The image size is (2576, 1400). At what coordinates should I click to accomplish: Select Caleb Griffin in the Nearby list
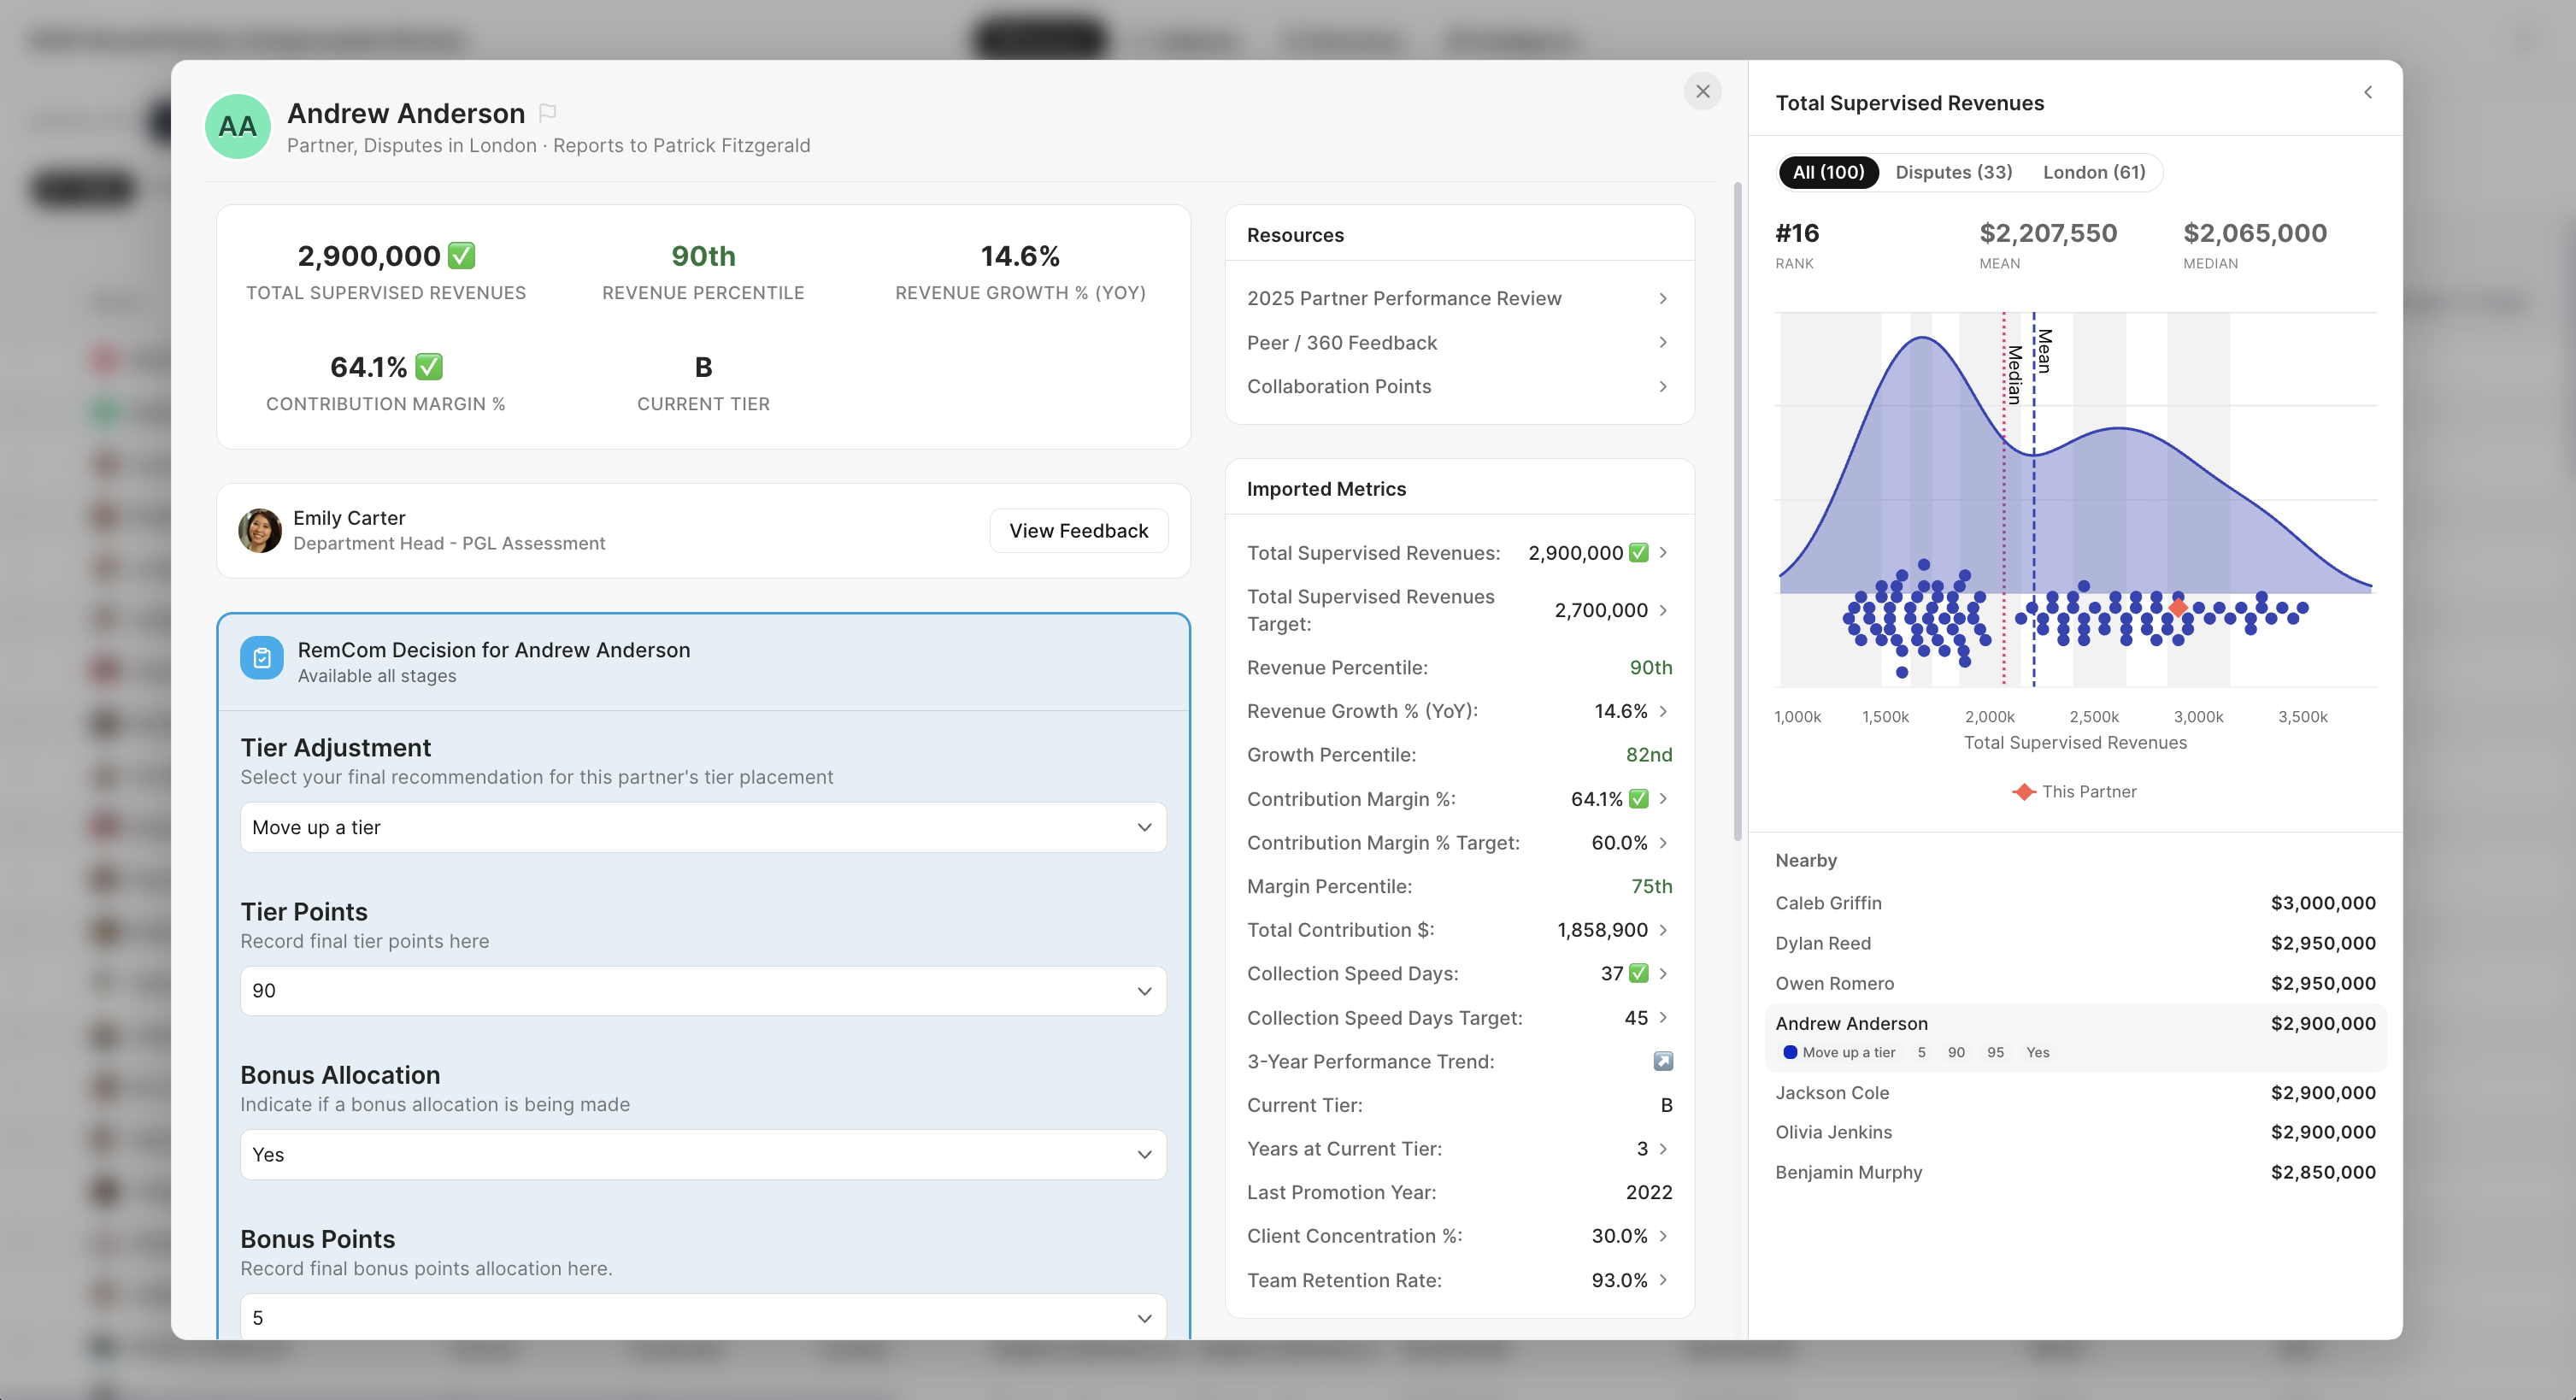[1828, 903]
